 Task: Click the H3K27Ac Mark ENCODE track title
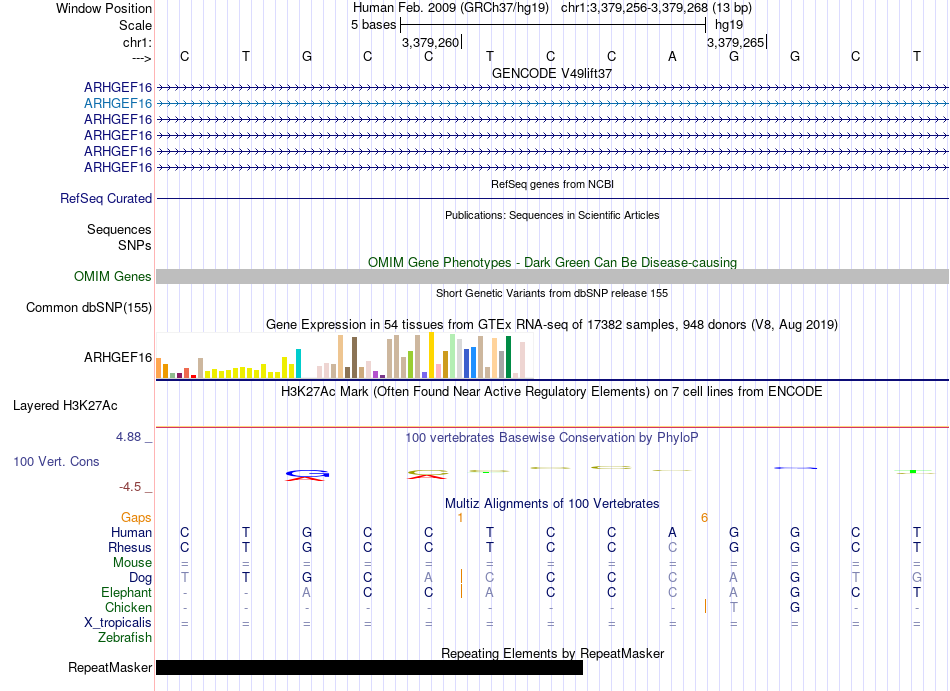coord(552,391)
